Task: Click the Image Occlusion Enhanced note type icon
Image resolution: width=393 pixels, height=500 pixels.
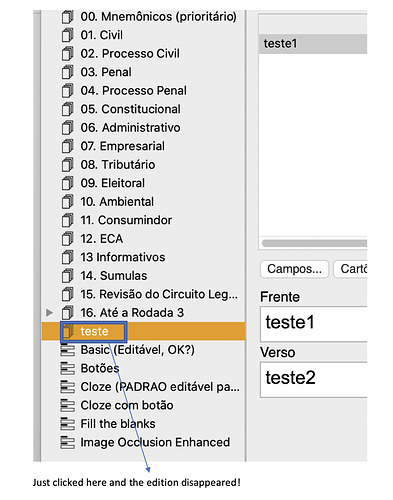Action: click(x=67, y=442)
